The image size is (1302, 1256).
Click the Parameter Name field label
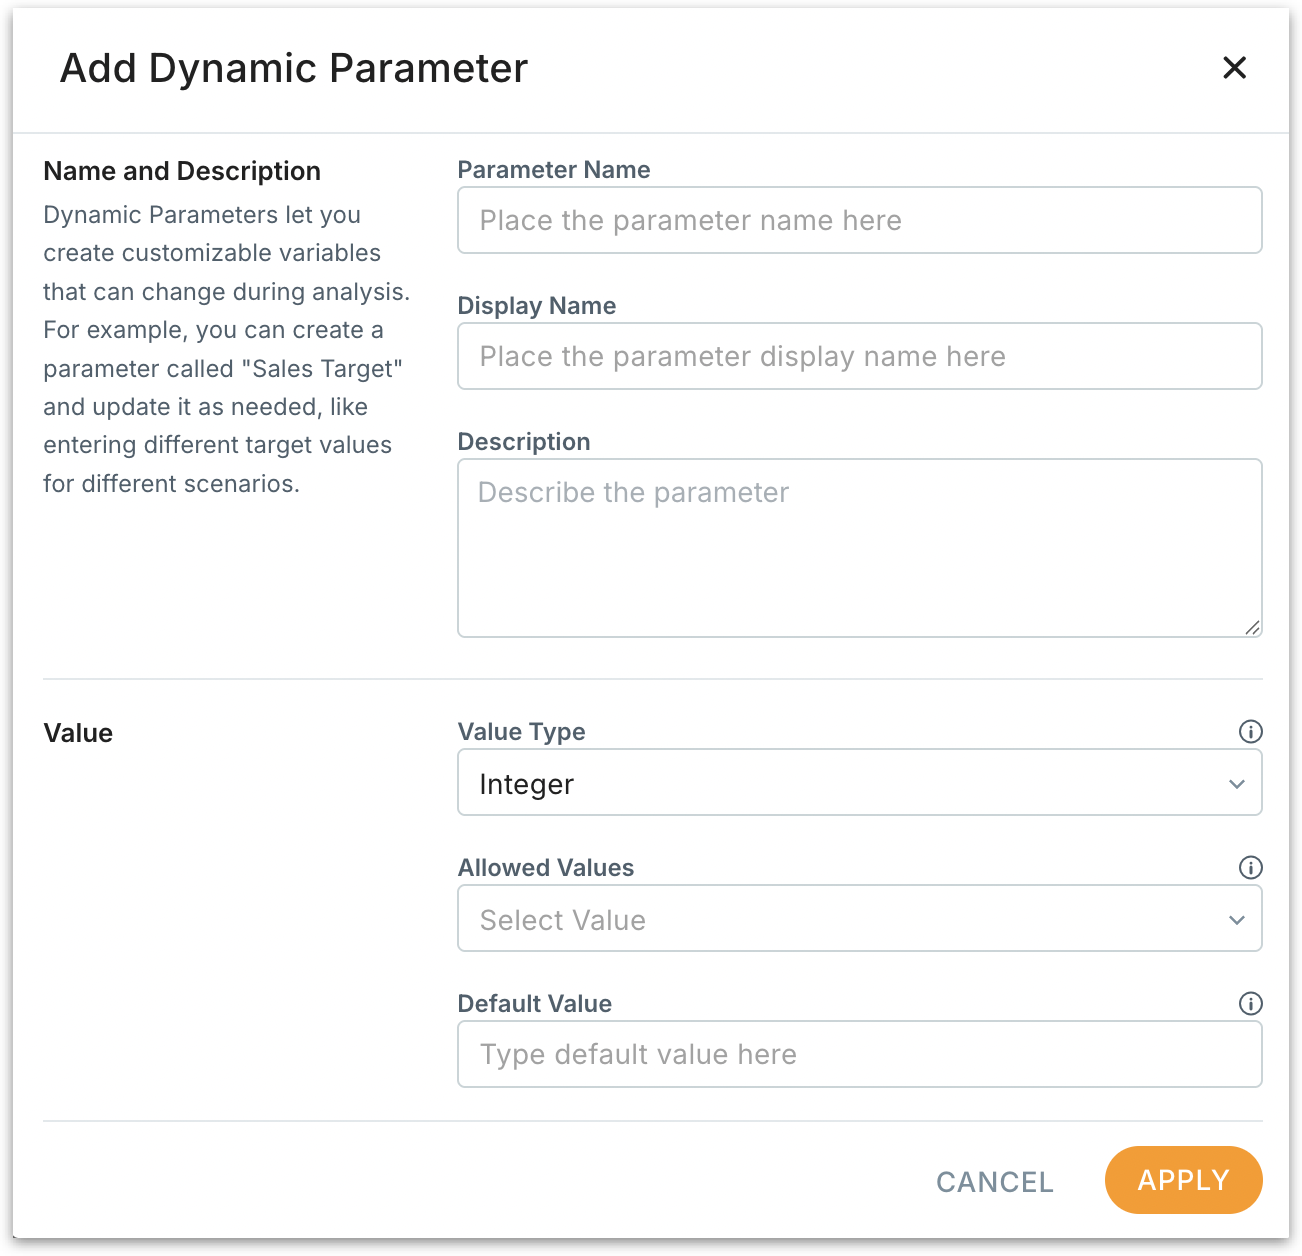[554, 170]
